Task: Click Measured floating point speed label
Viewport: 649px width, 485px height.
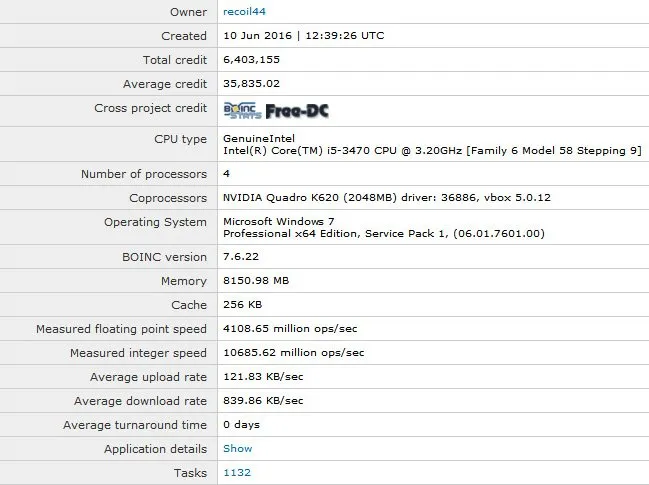Action: coord(121,329)
